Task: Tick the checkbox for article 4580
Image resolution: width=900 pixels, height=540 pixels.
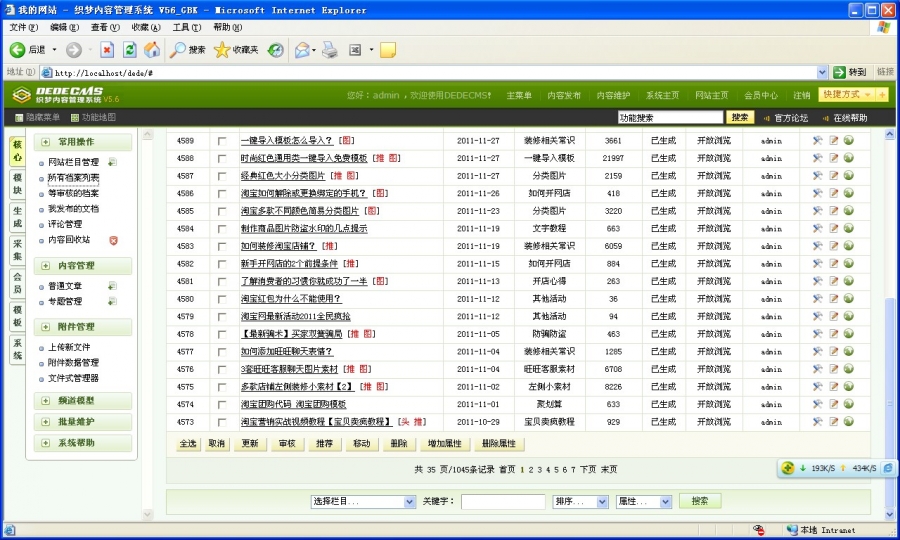Action: coord(222,299)
